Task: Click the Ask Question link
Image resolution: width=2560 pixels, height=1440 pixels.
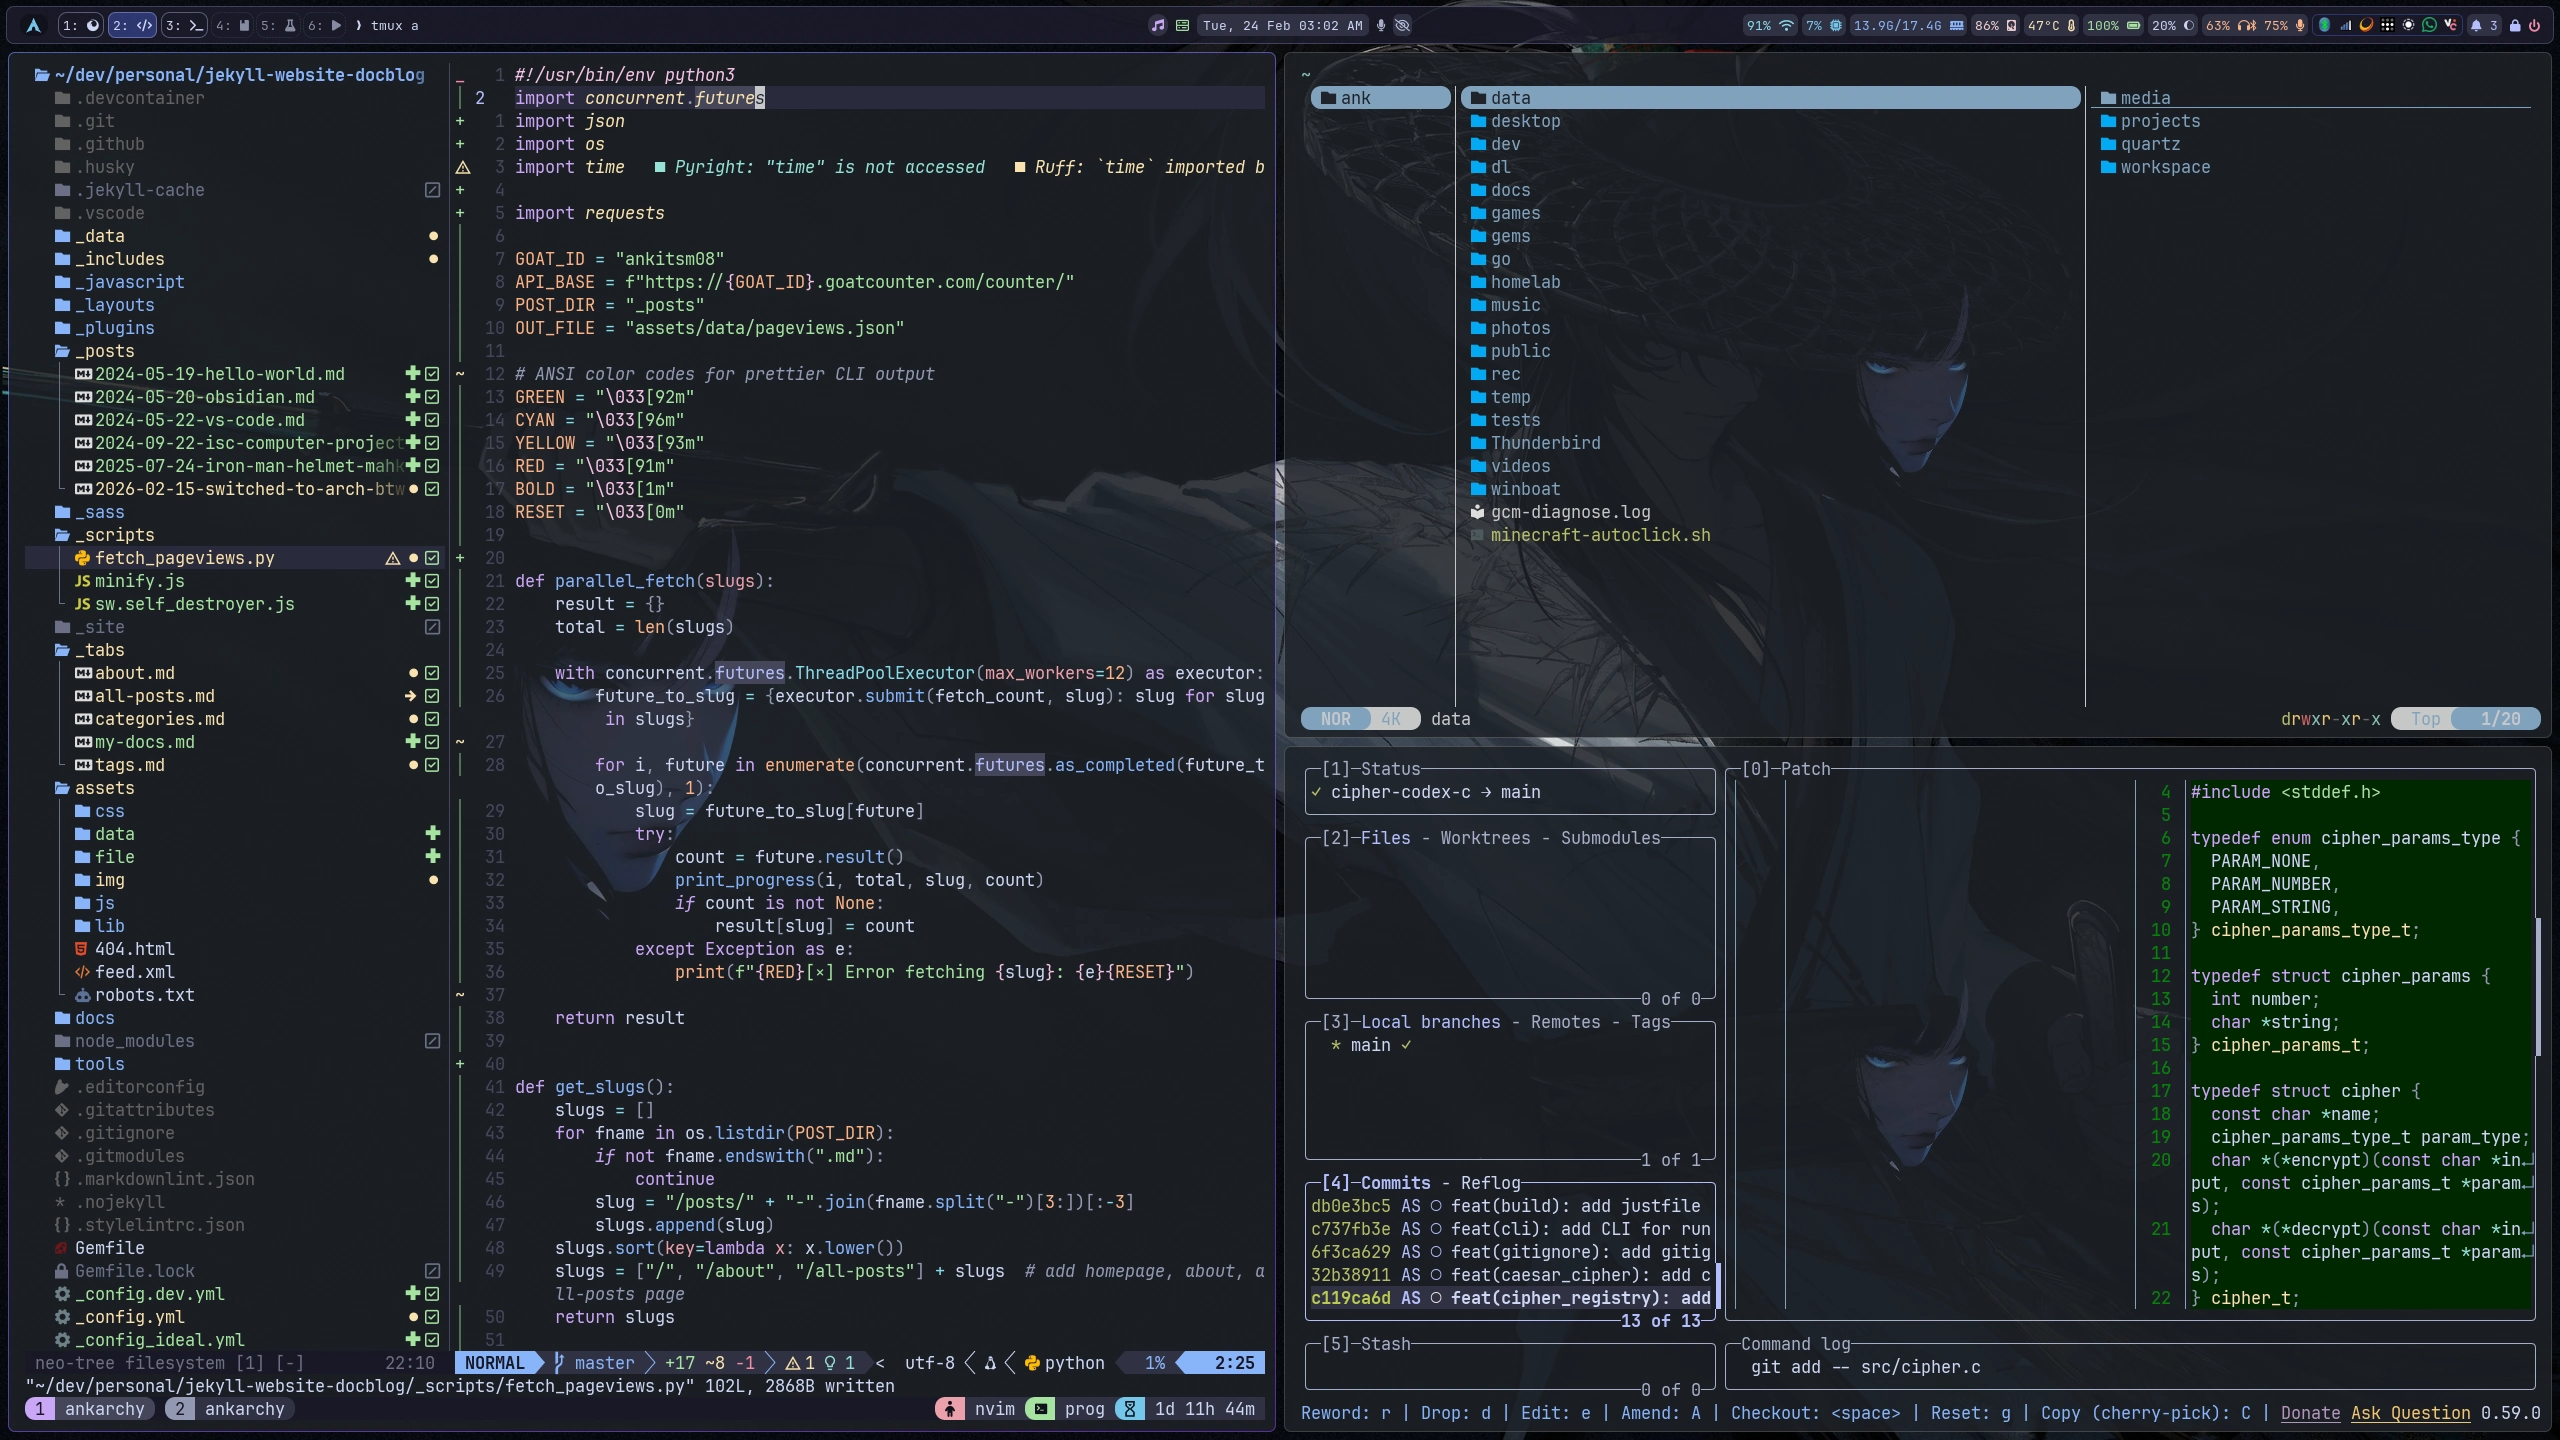Action: tap(2410, 1413)
